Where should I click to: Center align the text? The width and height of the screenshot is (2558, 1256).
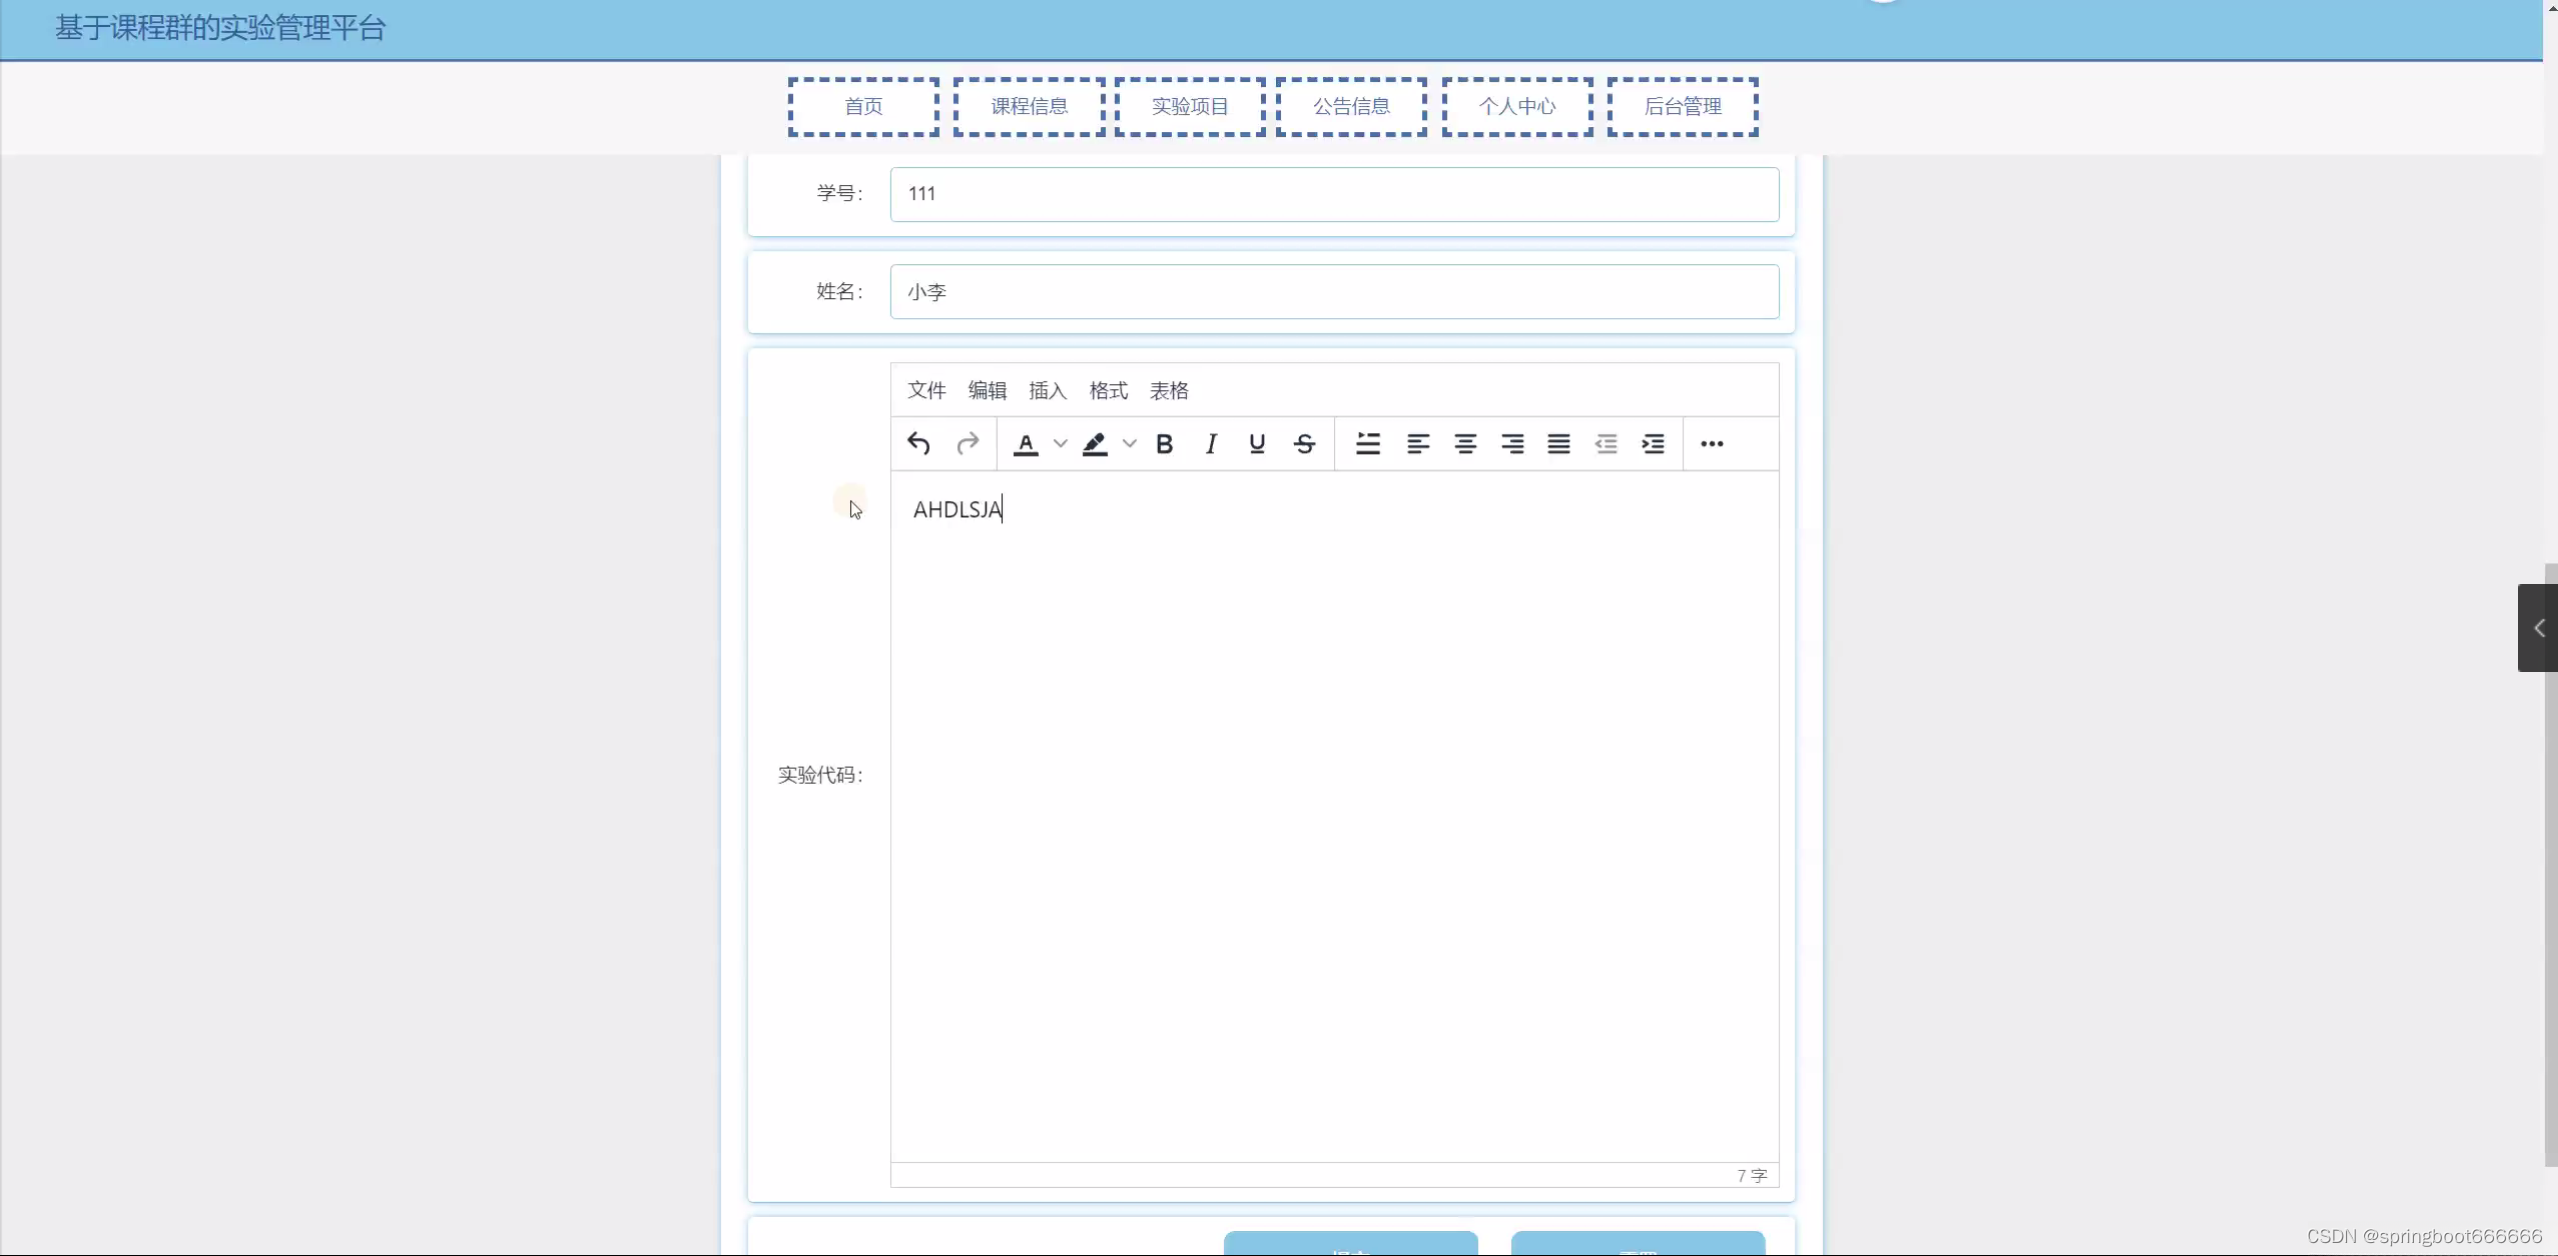tap(1465, 443)
